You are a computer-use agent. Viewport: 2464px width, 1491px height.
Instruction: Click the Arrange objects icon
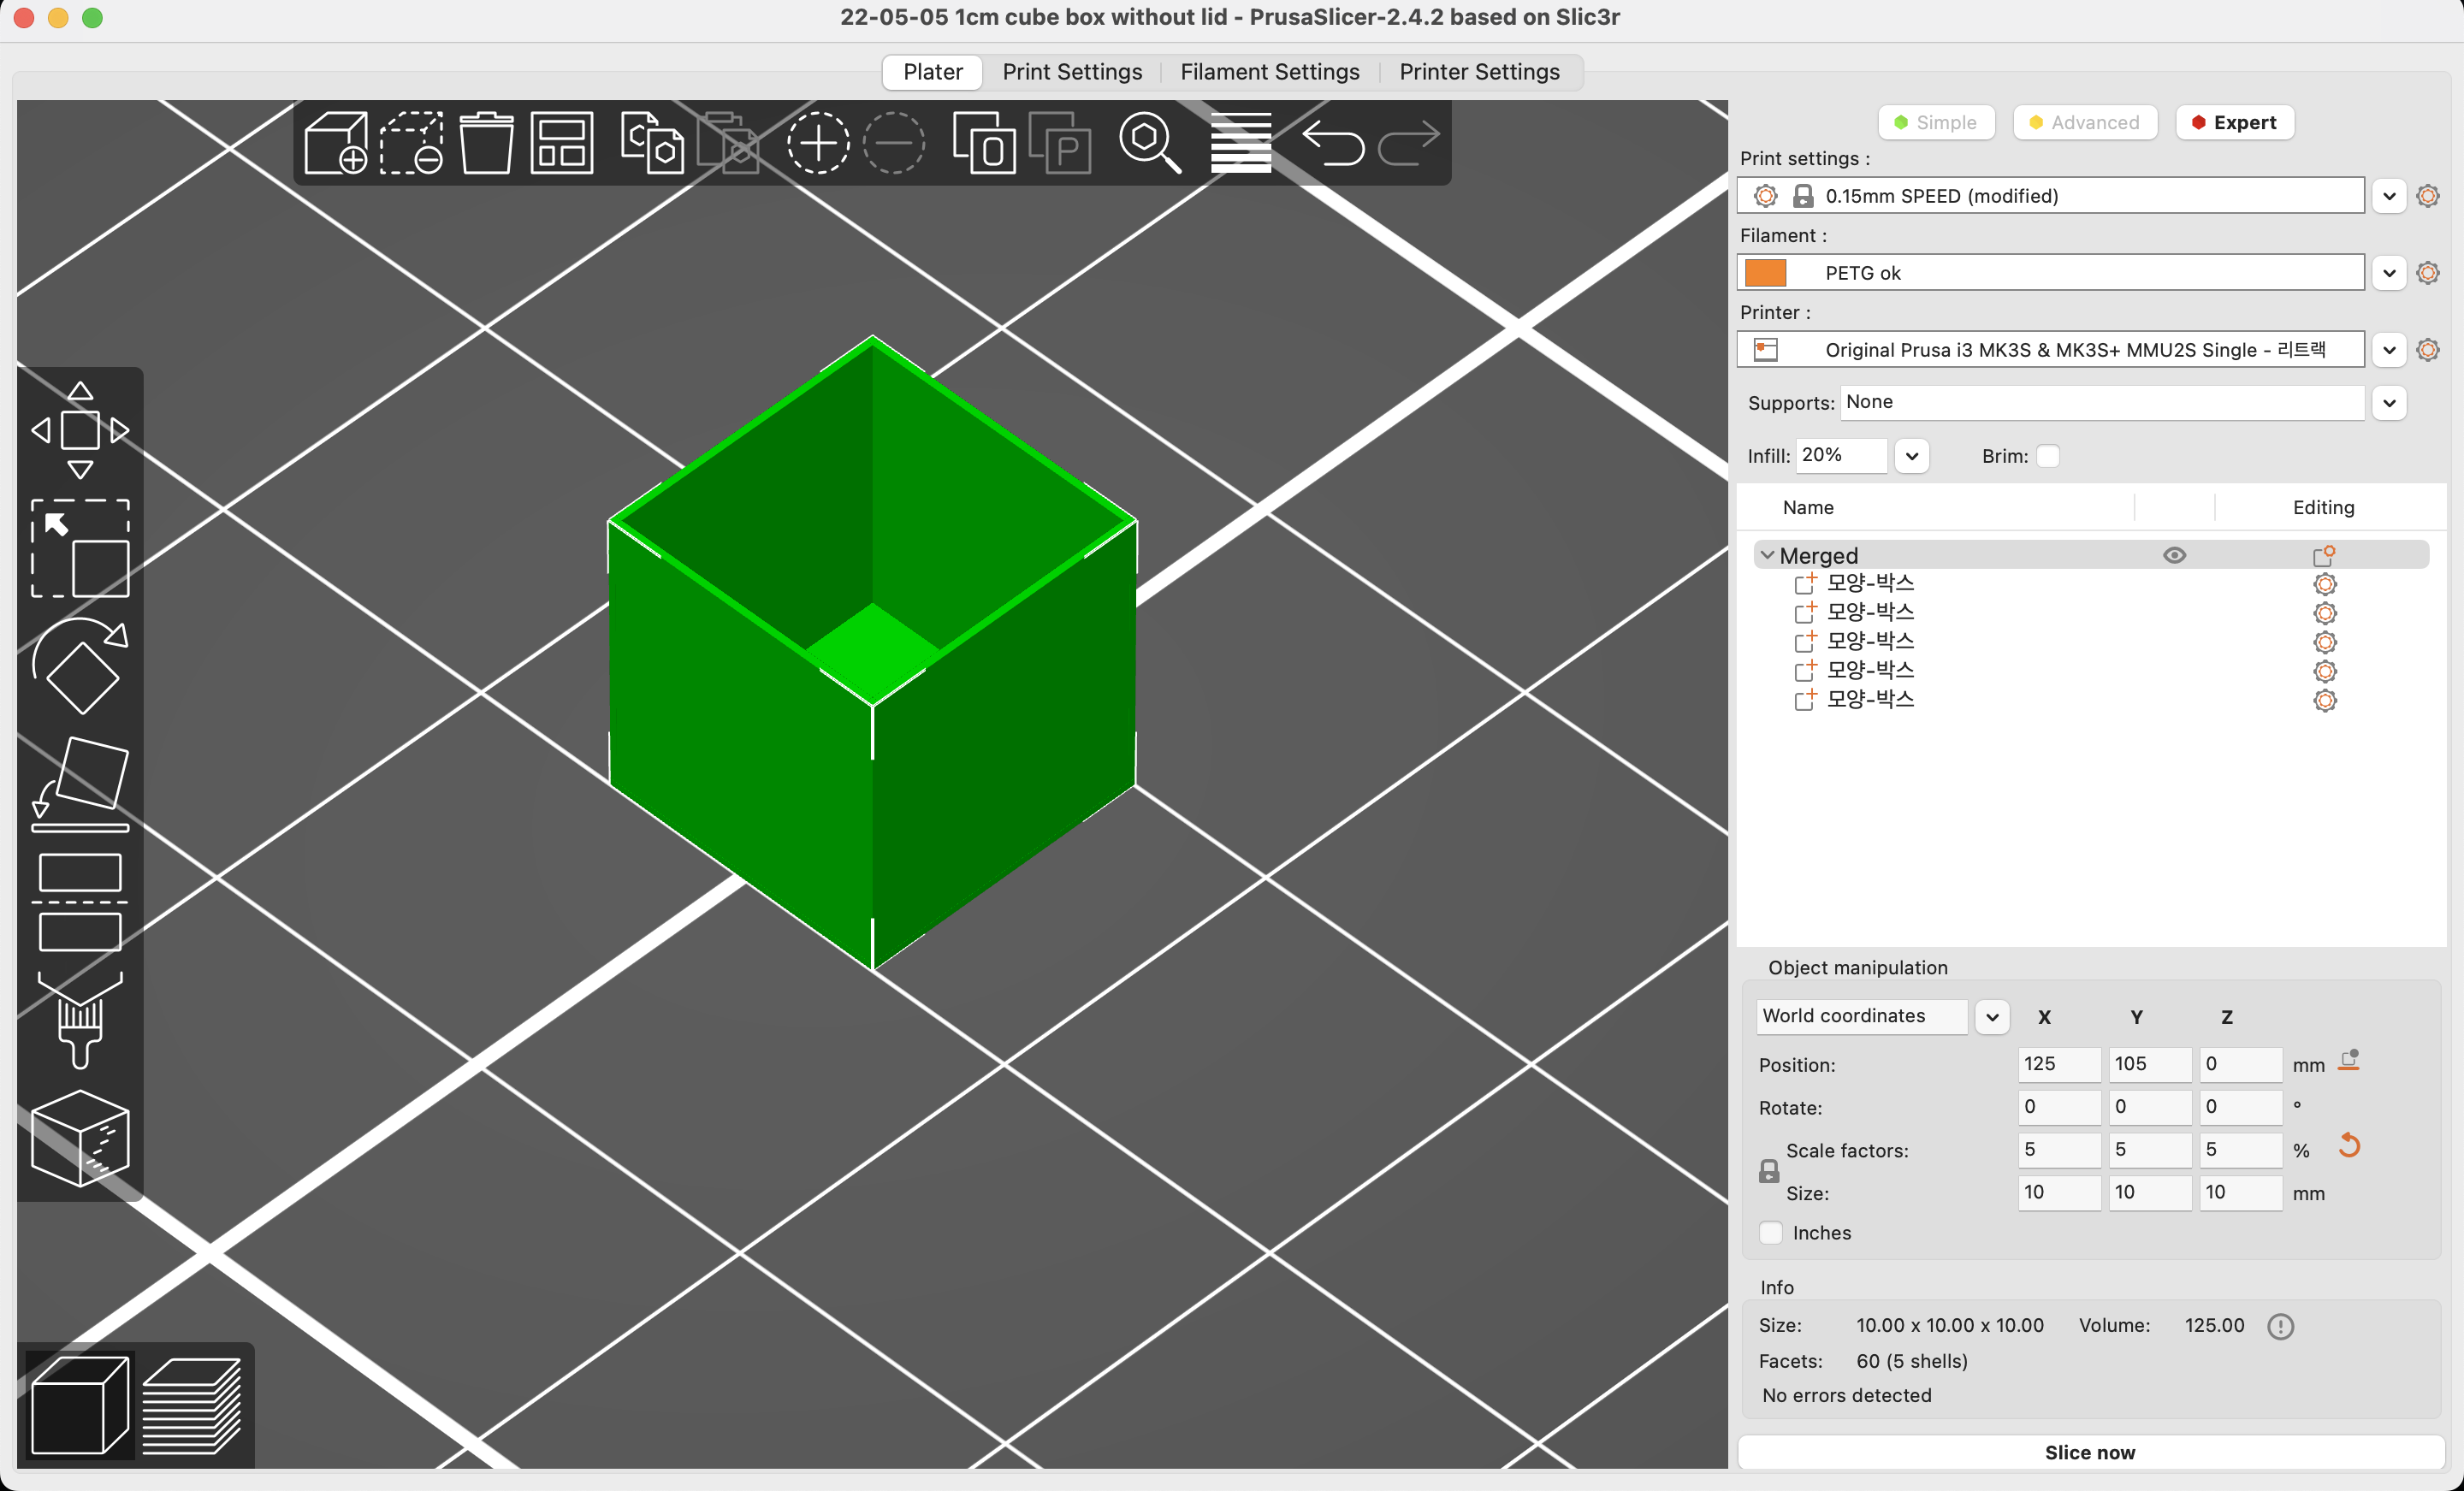(x=561, y=143)
